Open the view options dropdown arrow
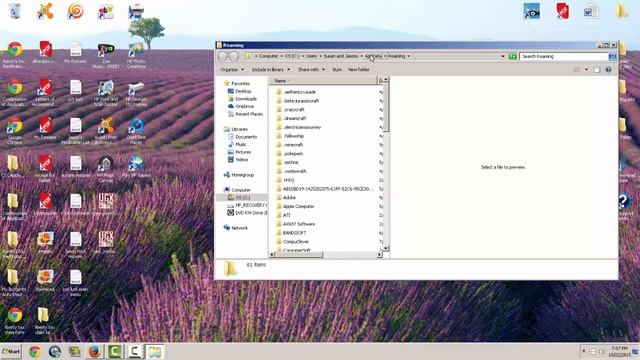The height and width of the screenshot is (360, 640). point(587,70)
